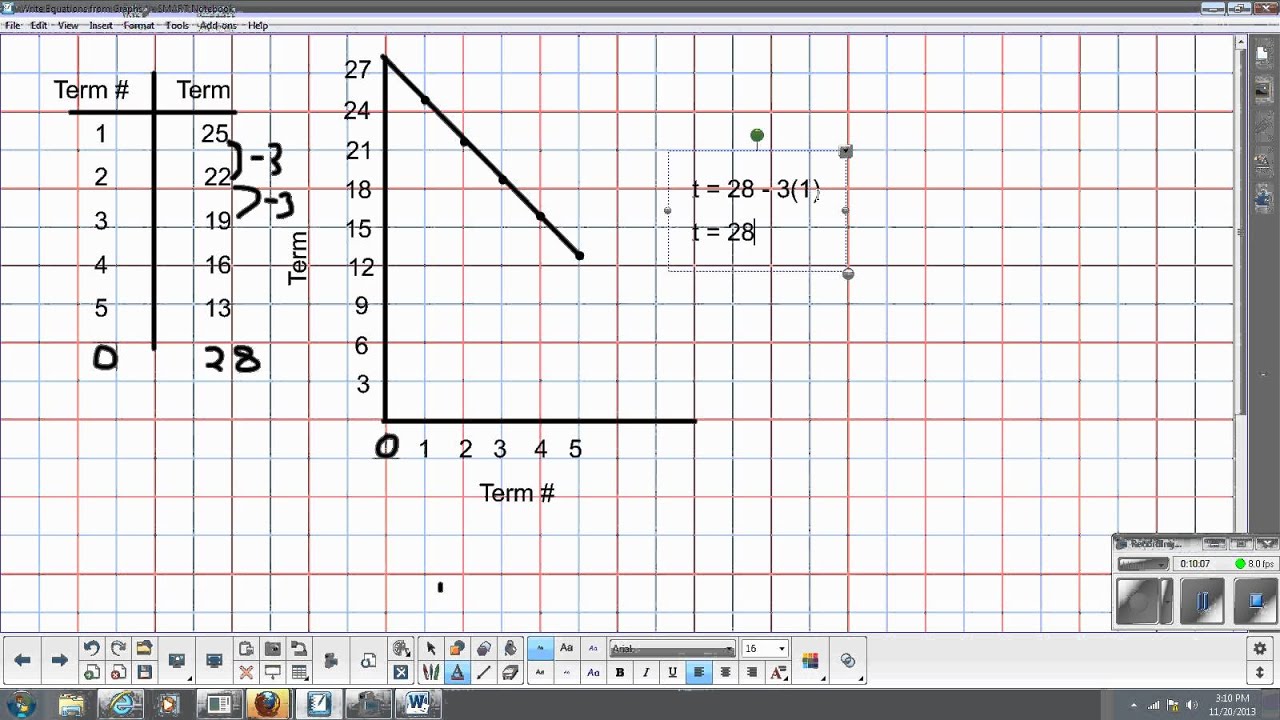Select the Shapes tool
Screen dimensions: 1280x720
(x=457, y=648)
